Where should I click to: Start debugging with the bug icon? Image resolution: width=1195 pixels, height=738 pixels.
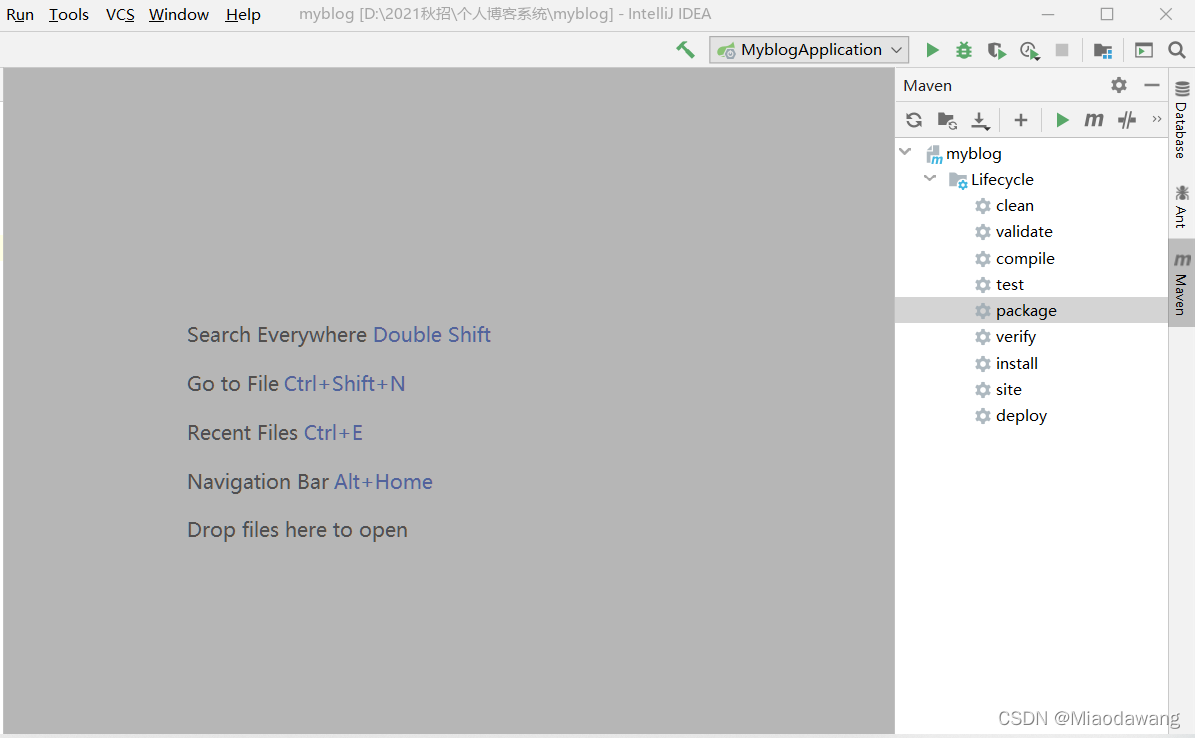tap(964, 50)
